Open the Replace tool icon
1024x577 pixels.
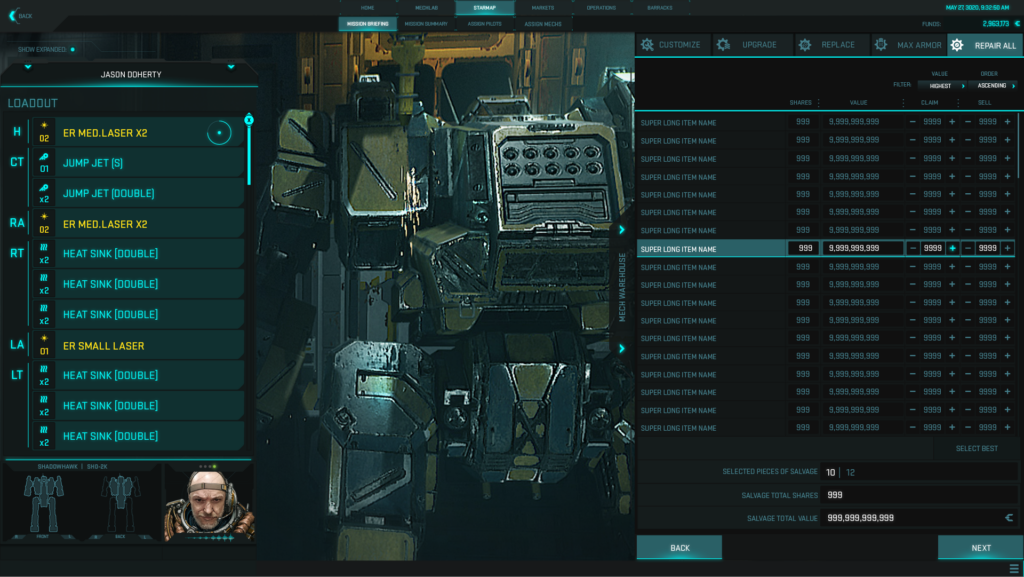coord(804,45)
